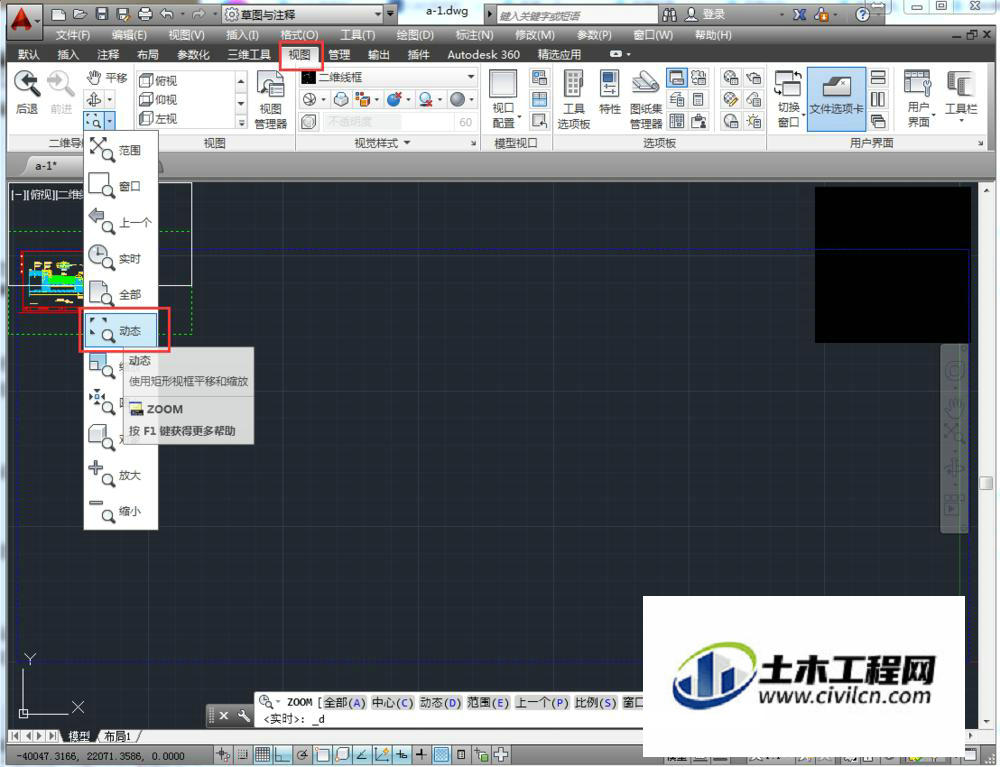Click the Open file folder icon
1000x767 pixels.
[x=80, y=14]
